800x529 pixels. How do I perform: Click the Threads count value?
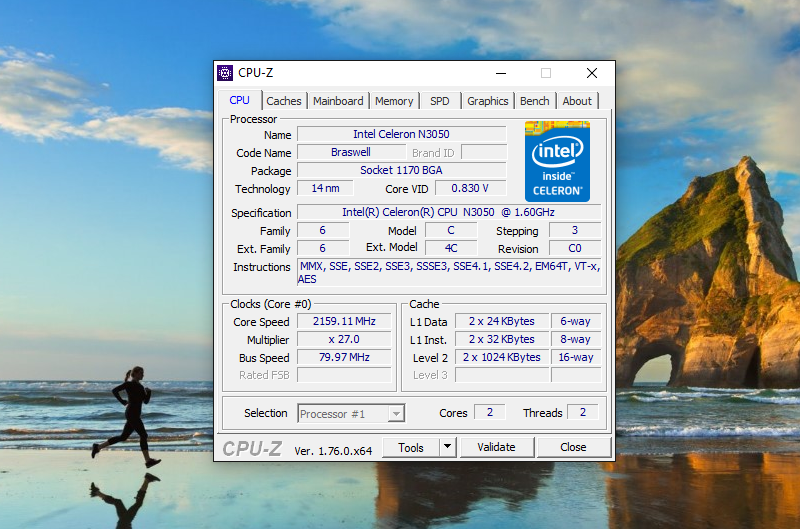click(583, 412)
